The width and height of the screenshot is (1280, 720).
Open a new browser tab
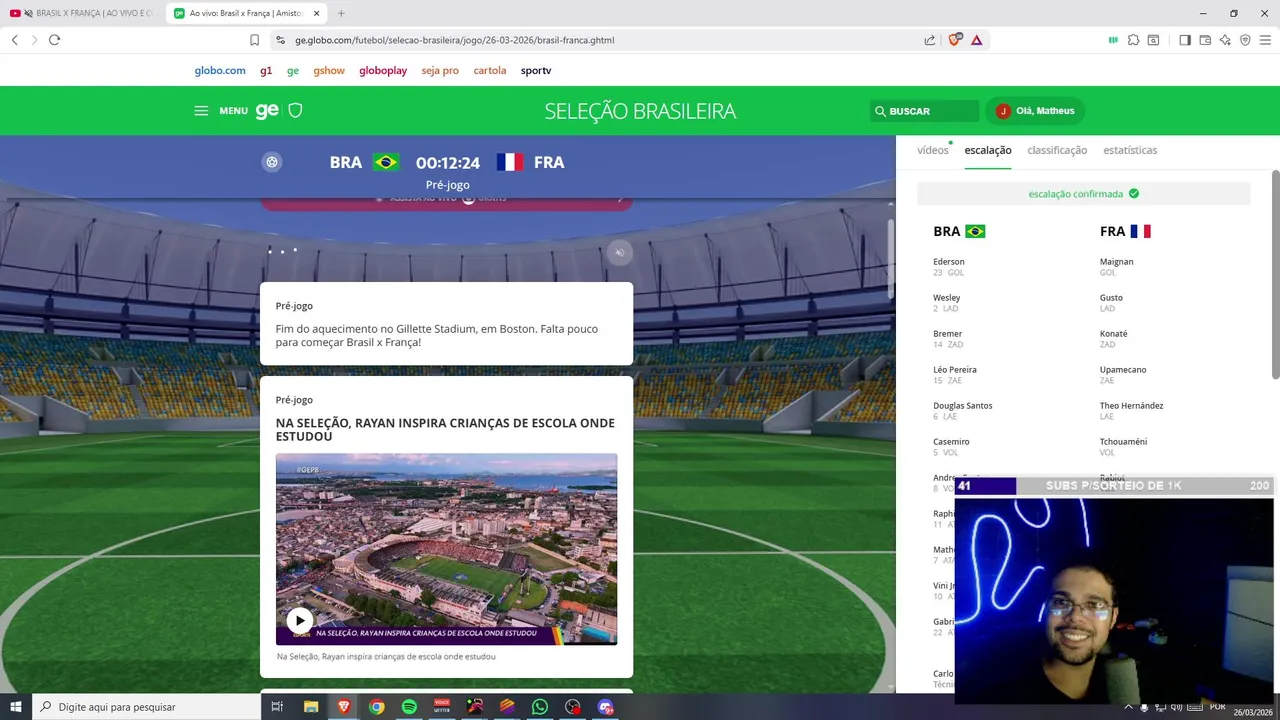341,13
